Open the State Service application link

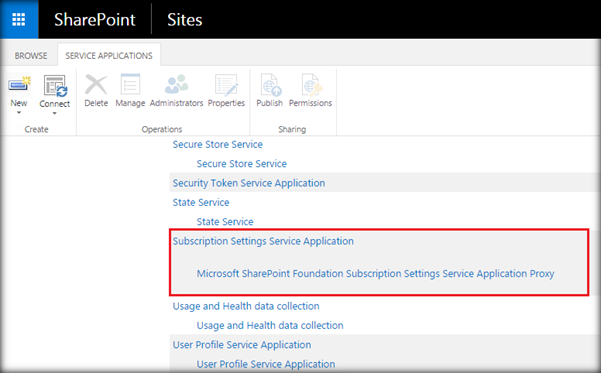pyautogui.click(x=201, y=202)
